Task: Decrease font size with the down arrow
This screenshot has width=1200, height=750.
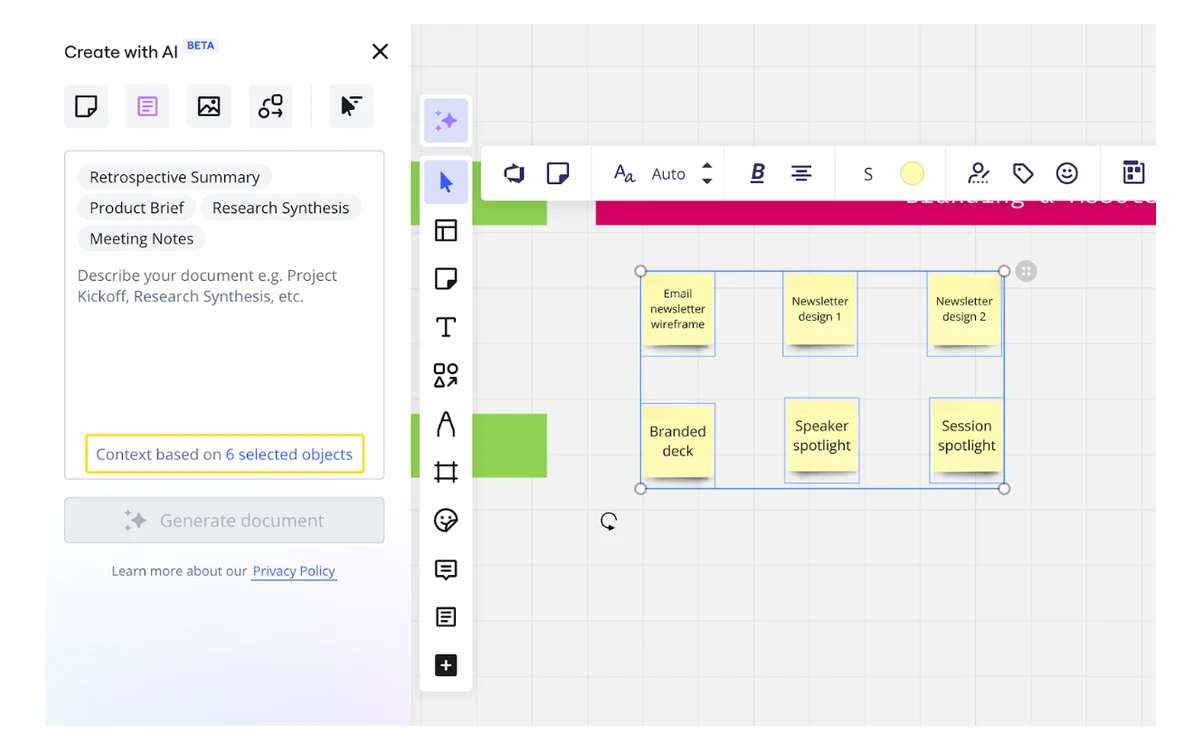Action: tap(707, 181)
